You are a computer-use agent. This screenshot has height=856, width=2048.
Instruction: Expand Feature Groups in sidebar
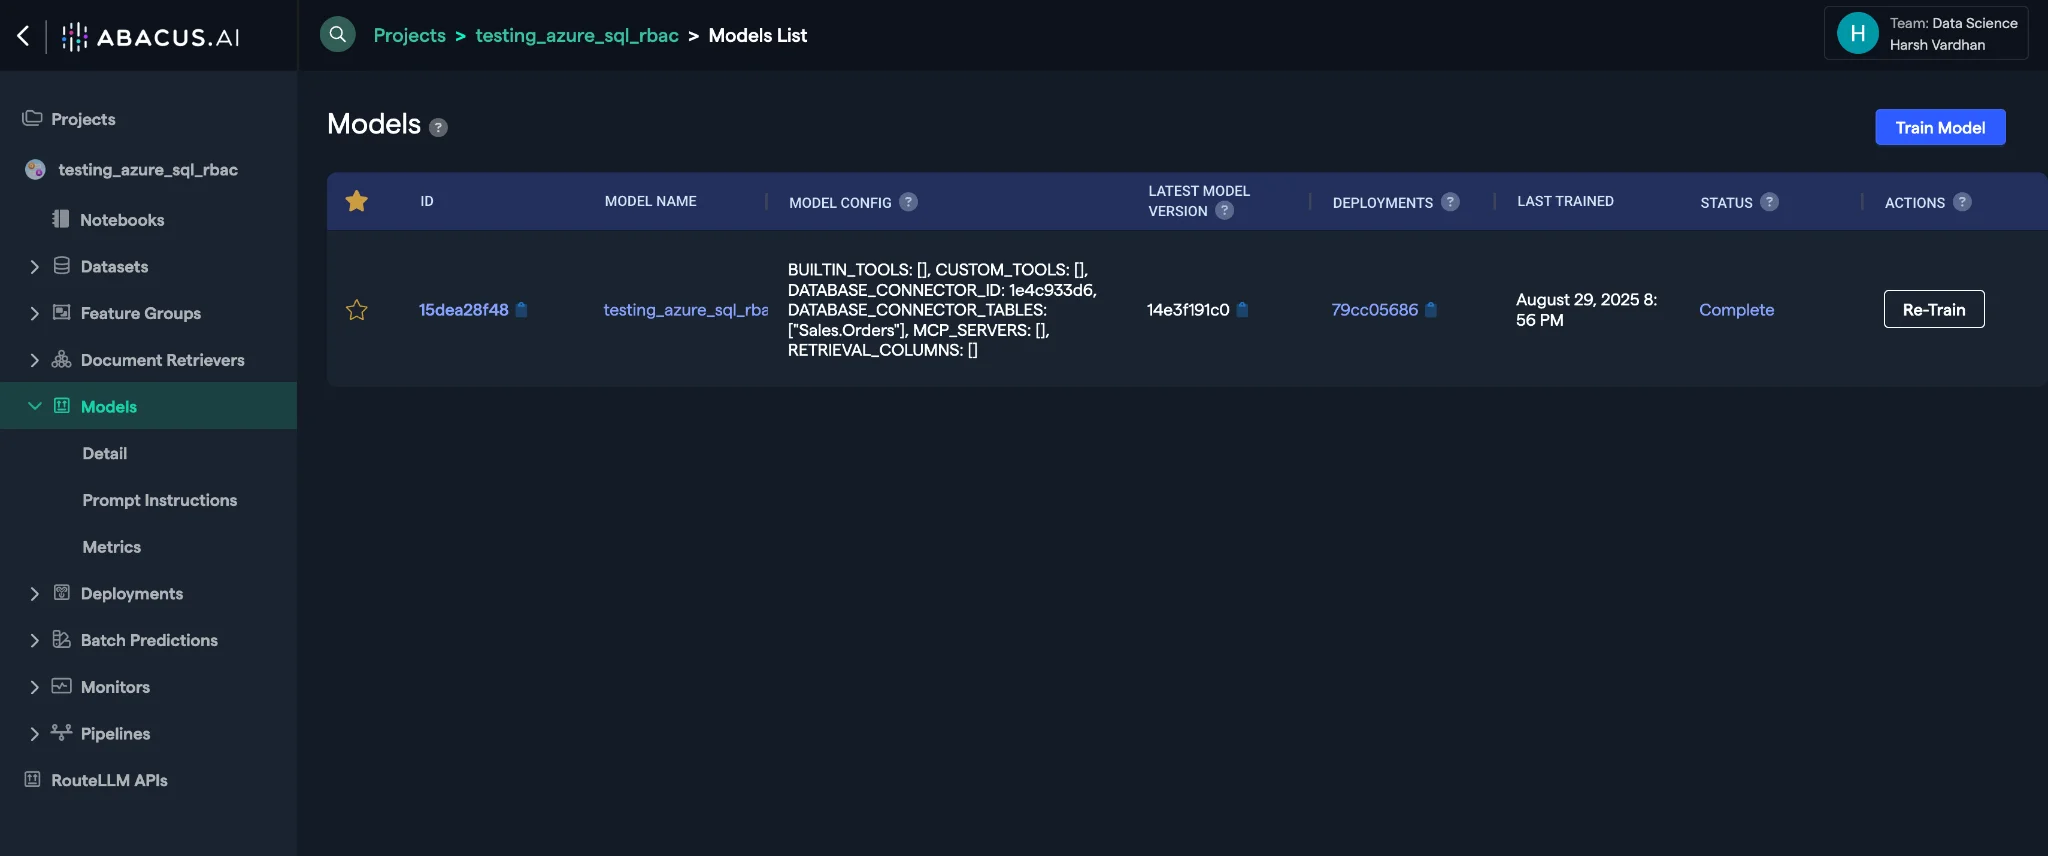pos(35,313)
